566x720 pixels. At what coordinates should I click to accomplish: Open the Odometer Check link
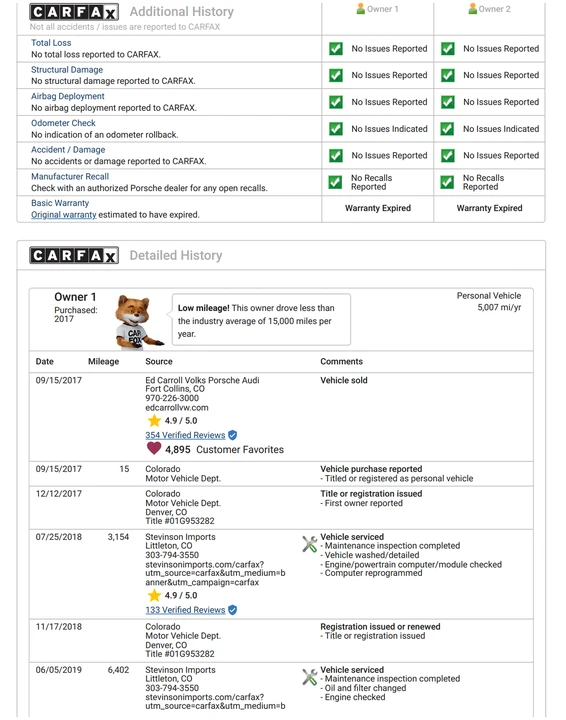coord(63,123)
